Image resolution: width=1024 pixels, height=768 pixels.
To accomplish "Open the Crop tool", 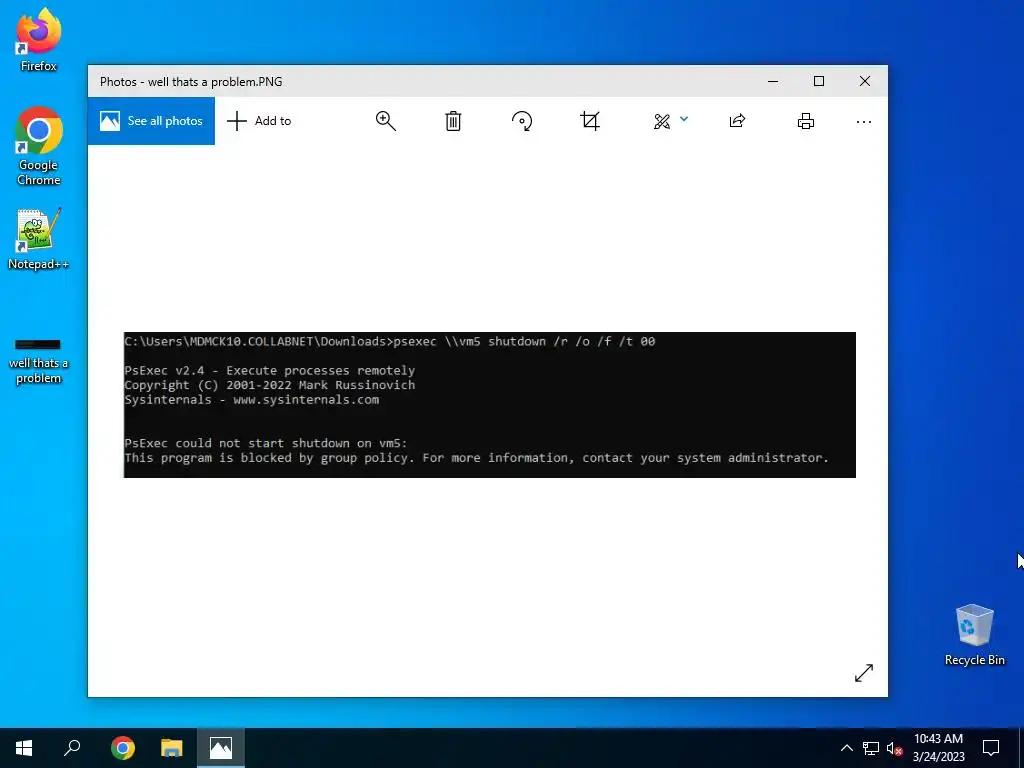I will click(x=590, y=121).
